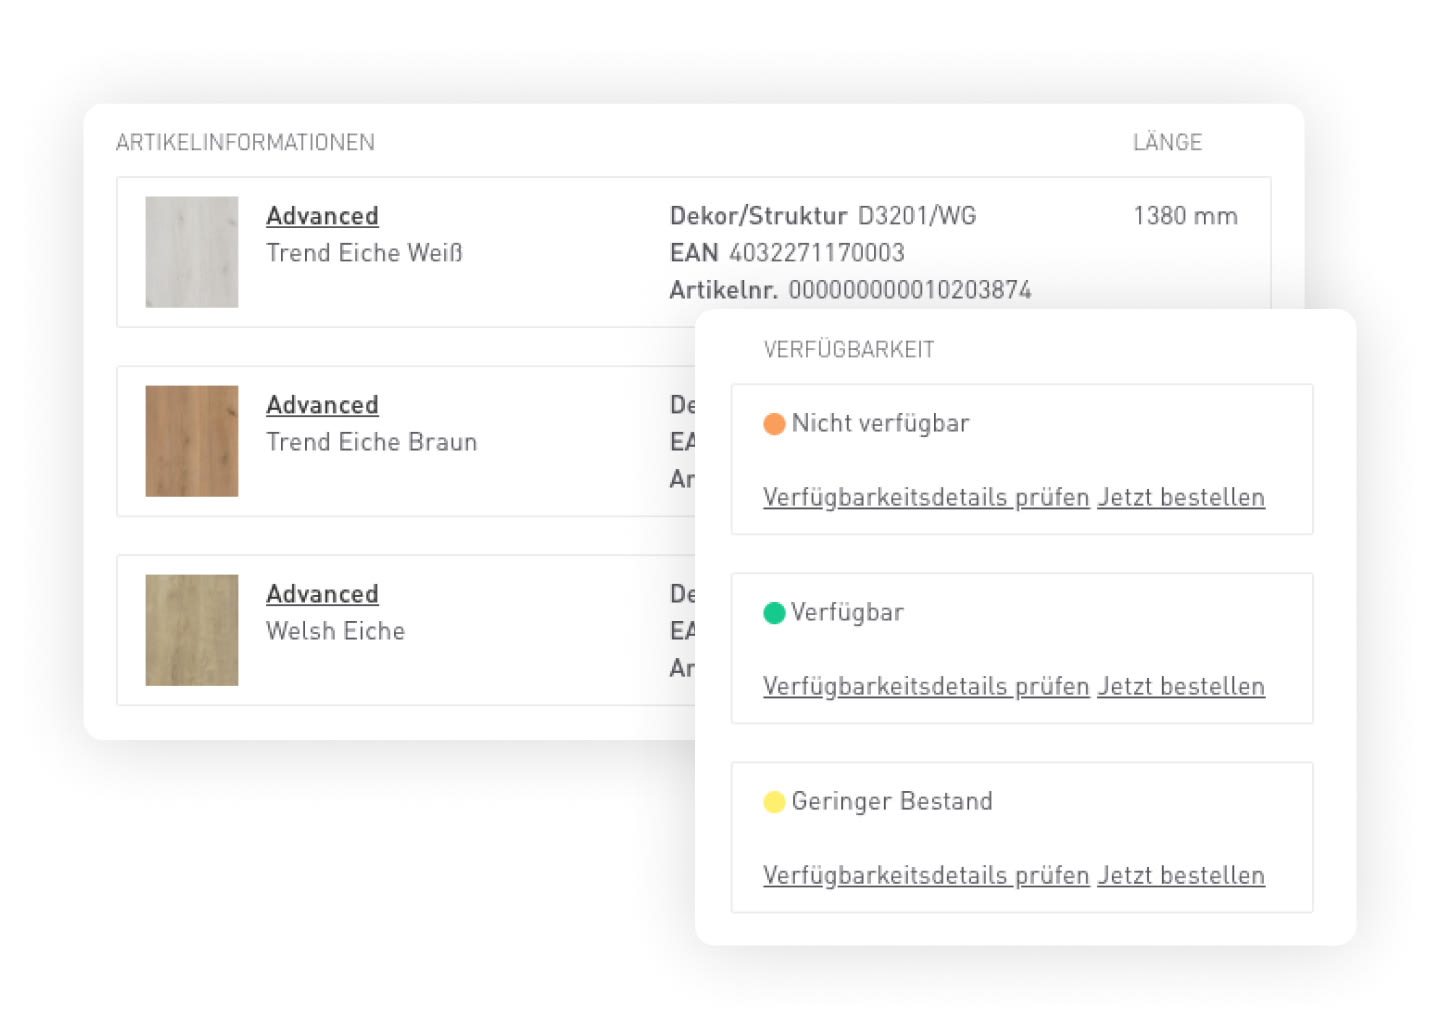
Task: Click the yellow 'Geringer Bestand' status dot
Action: tap(774, 802)
